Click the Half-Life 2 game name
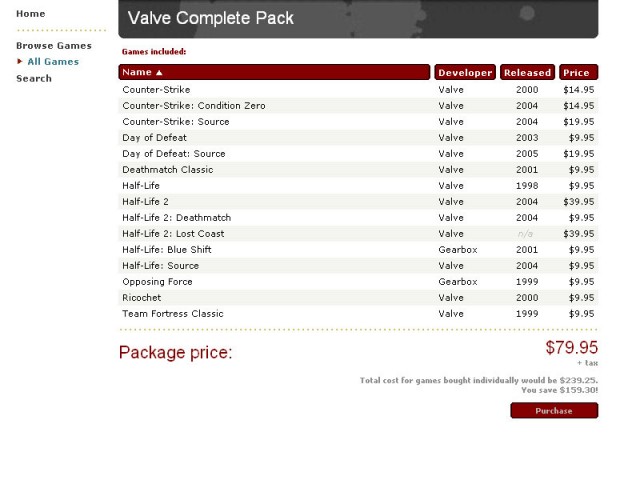 tap(145, 202)
